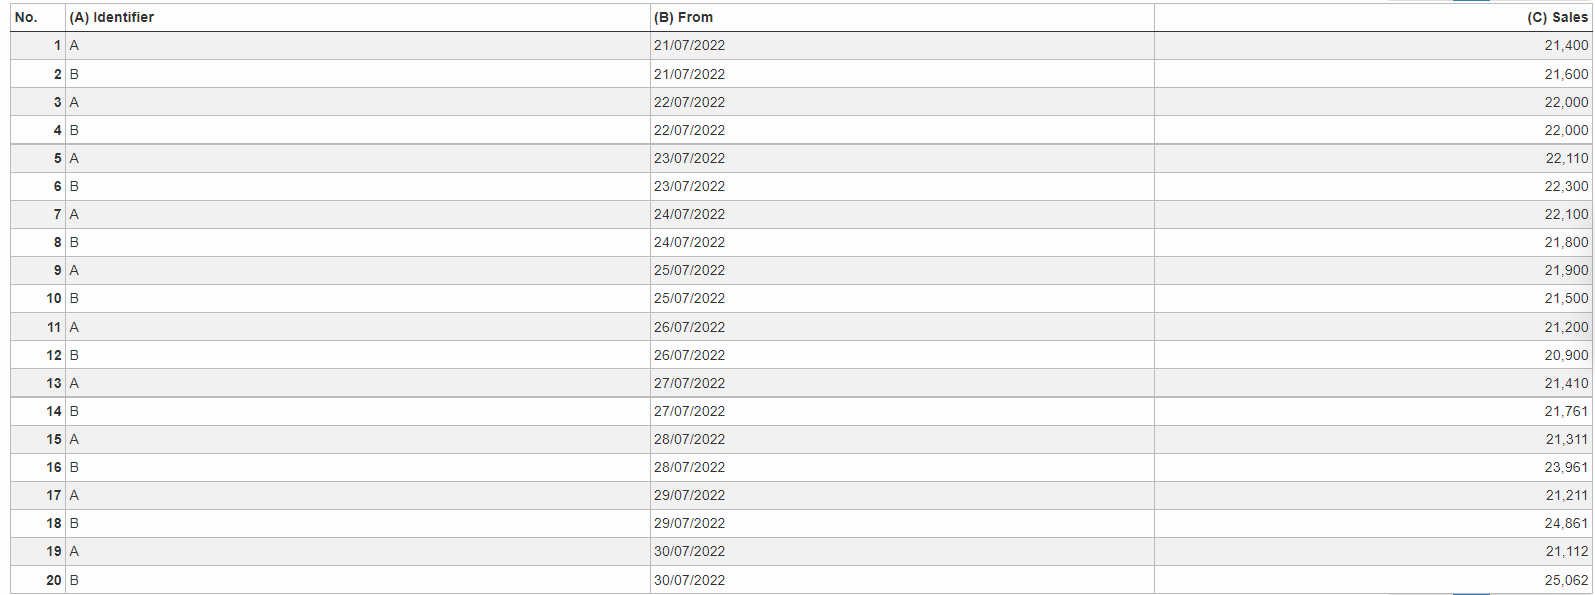The width and height of the screenshot is (1595, 595).
Task: Click the sales value 21,900
Action: click(1565, 270)
